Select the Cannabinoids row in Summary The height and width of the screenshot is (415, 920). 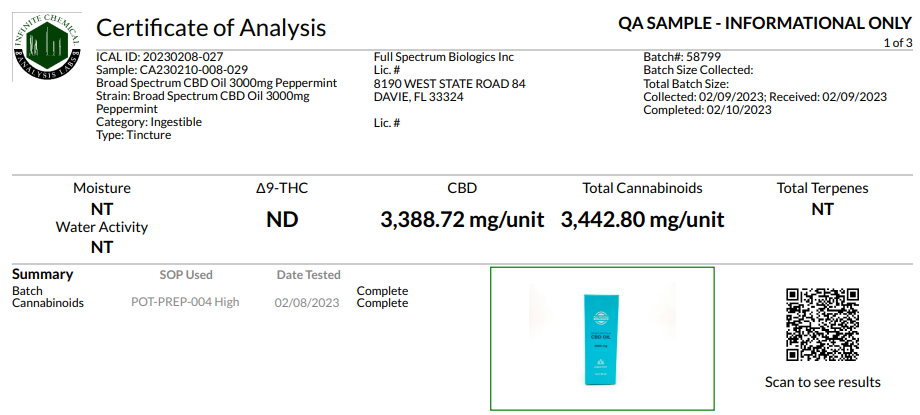click(47, 302)
